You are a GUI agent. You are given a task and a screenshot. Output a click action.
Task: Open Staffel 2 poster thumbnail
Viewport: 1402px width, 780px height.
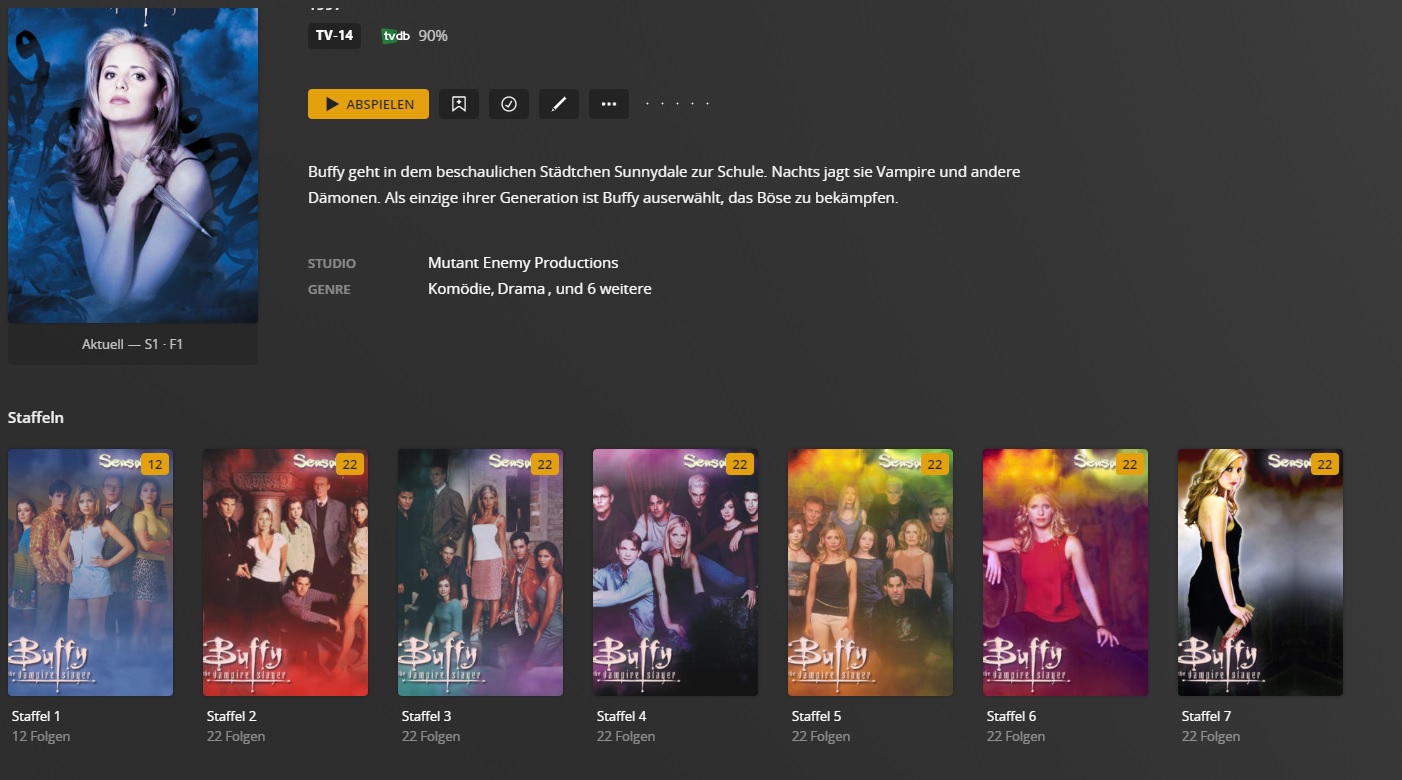coord(285,572)
